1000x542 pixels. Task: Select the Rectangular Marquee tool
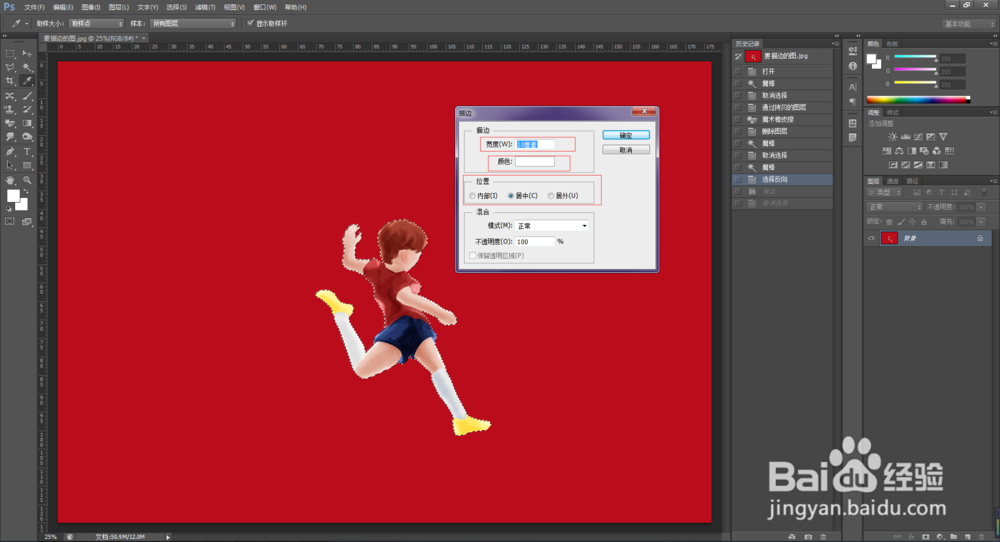point(10,54)
